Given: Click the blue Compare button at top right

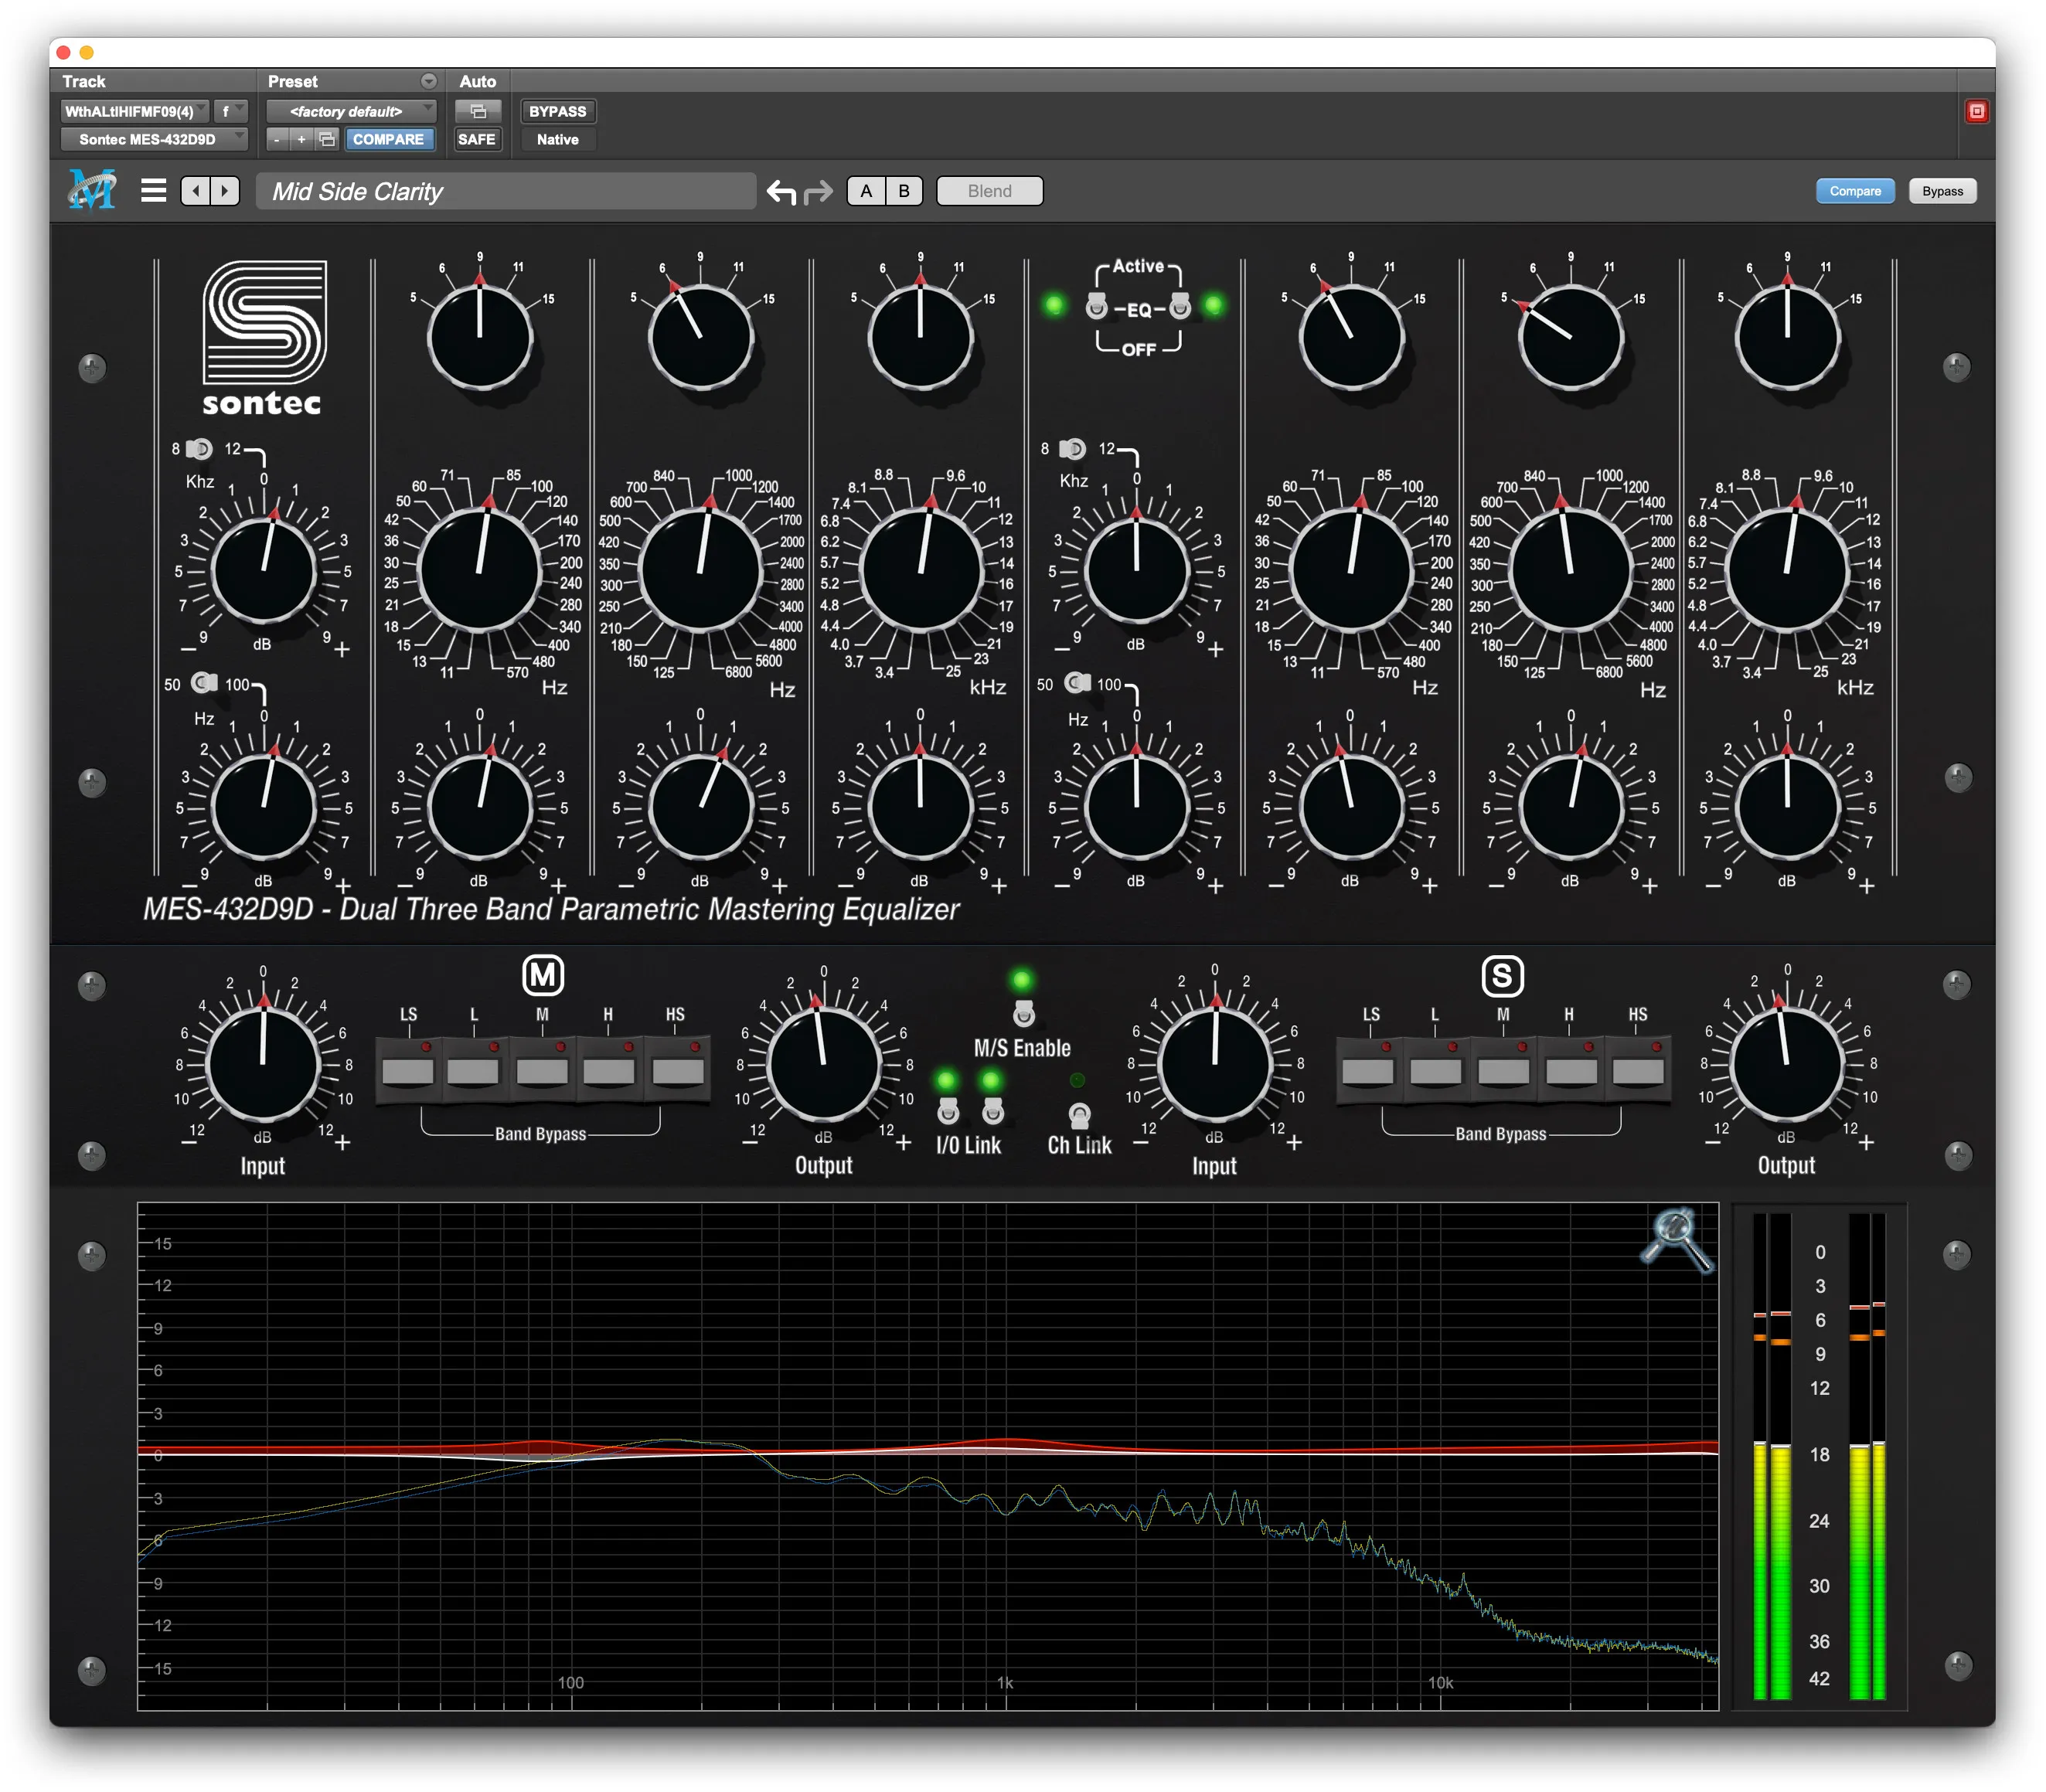Looking at the screenshot, I should 1854,191.
